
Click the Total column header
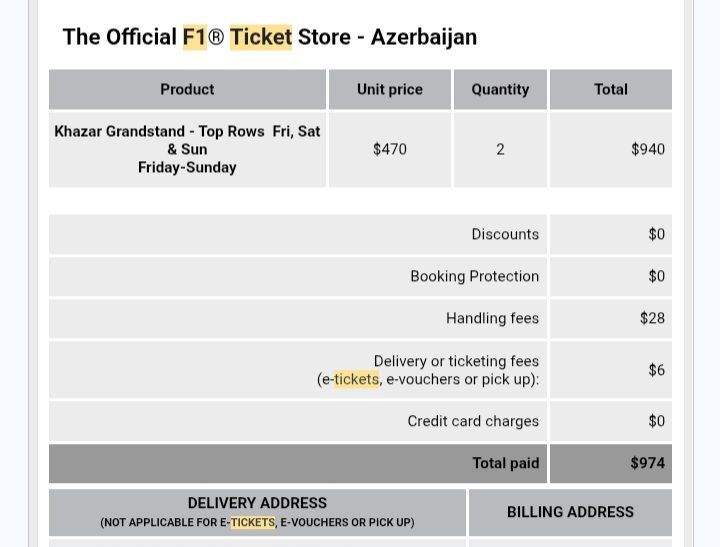611,90
